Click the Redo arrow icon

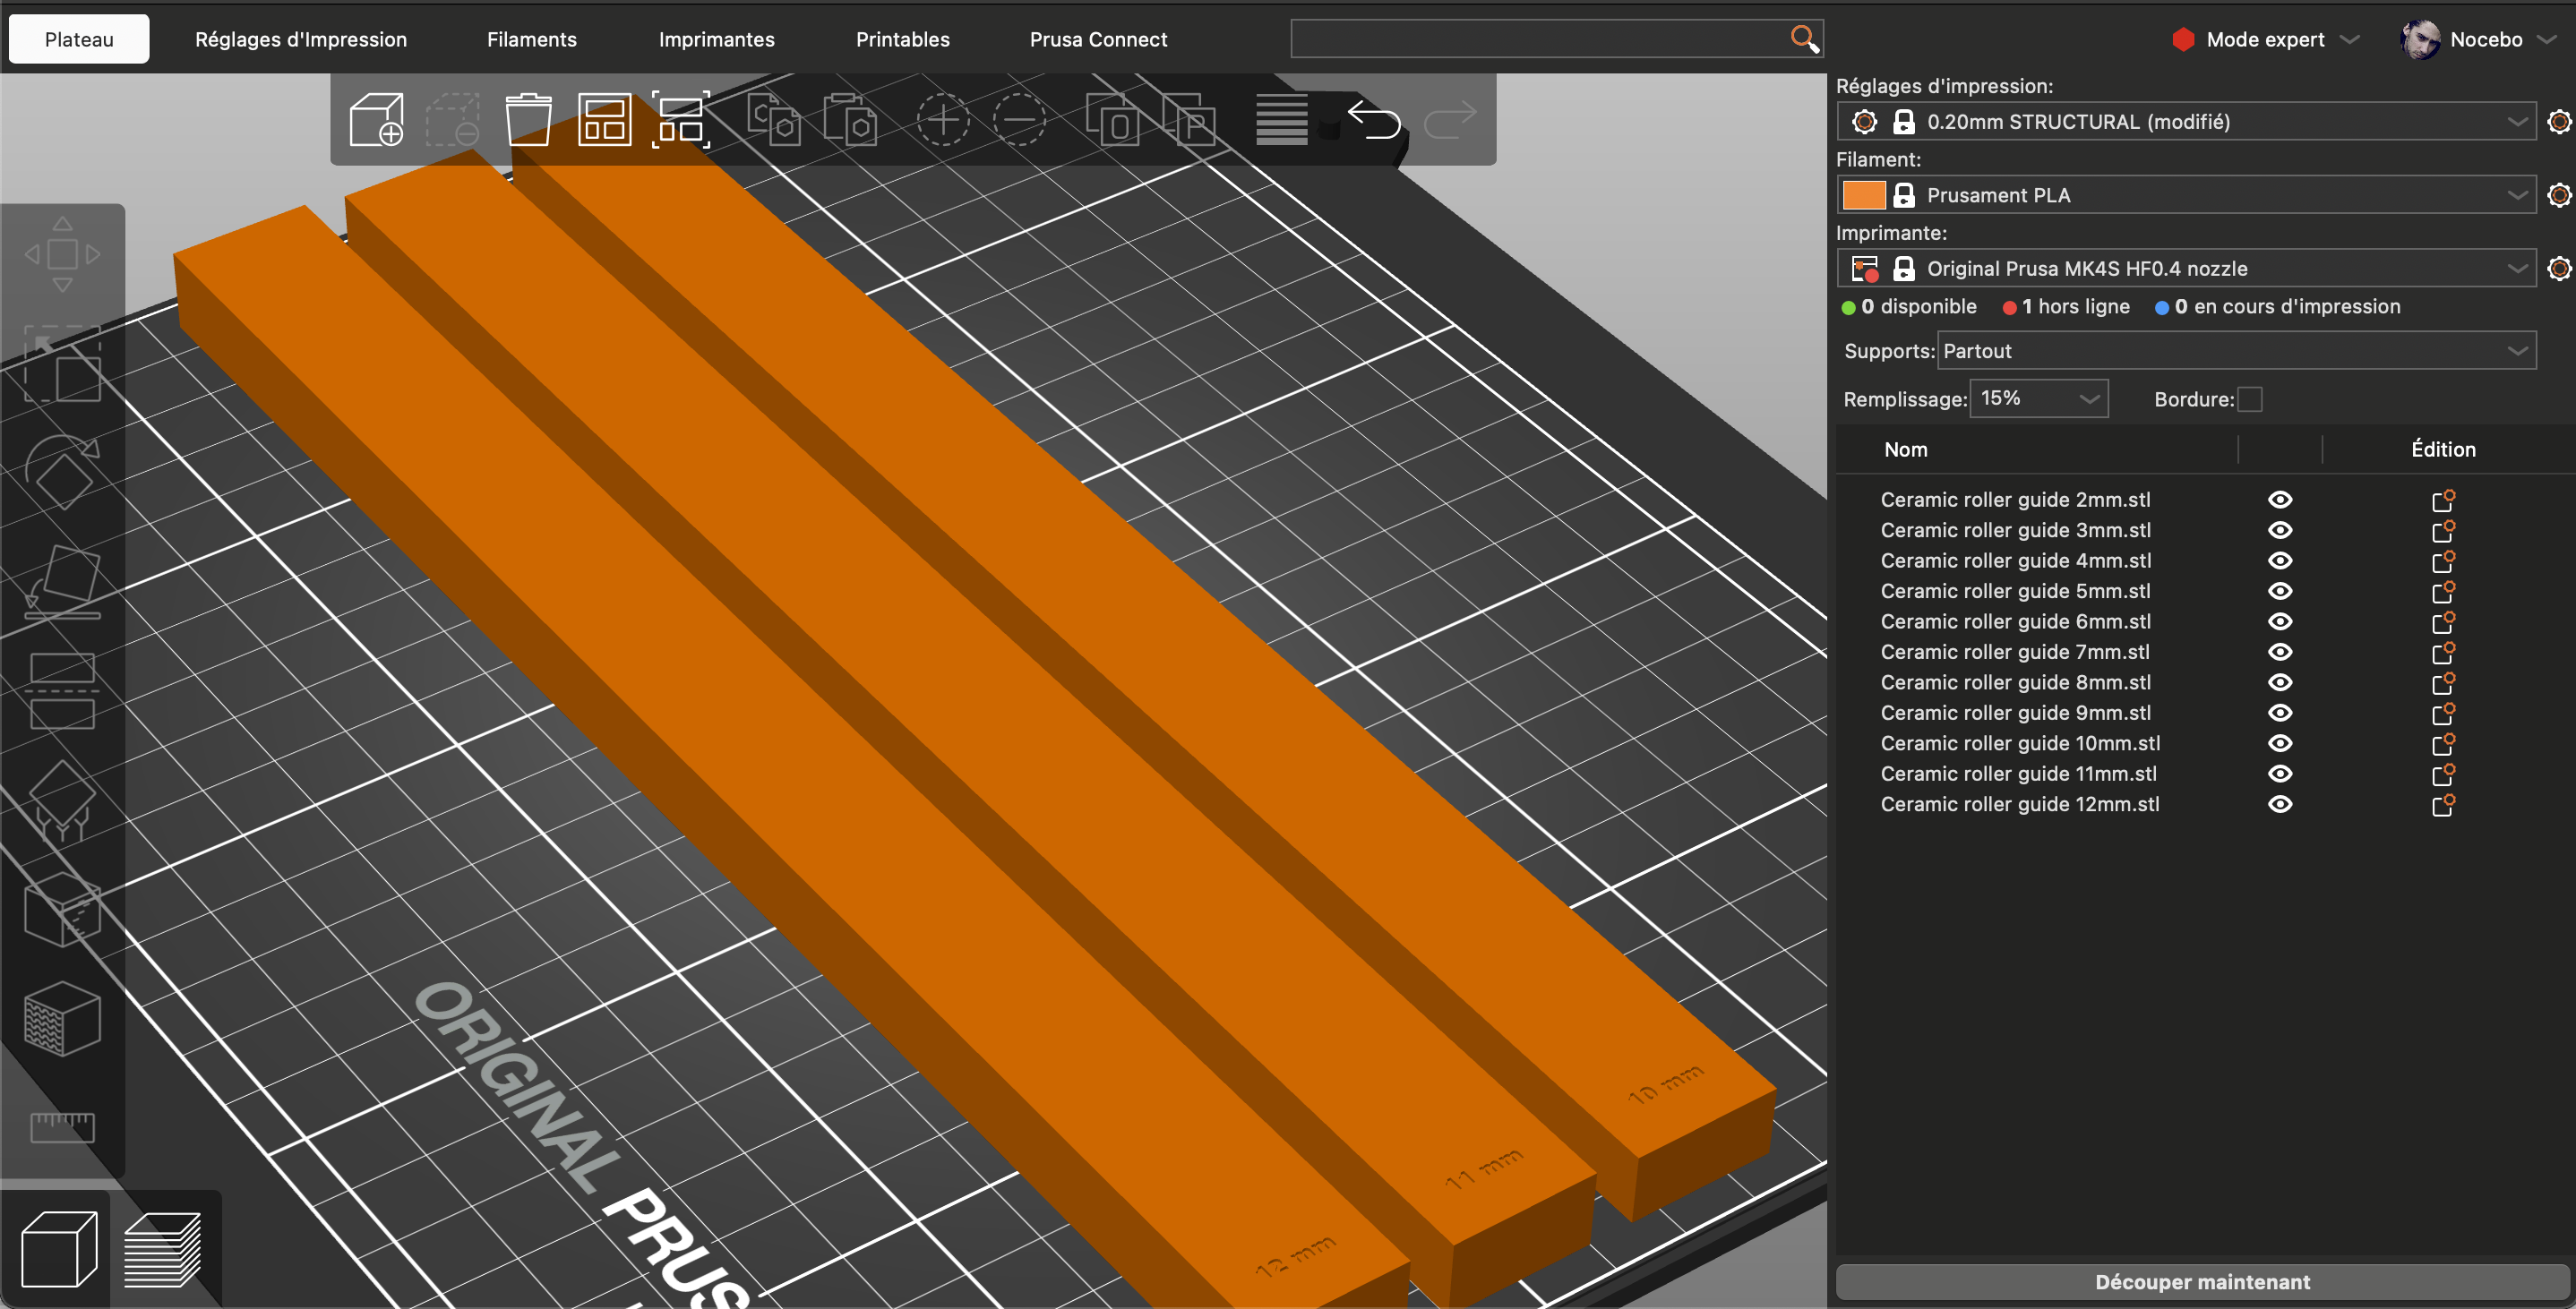pos(1449,120)
